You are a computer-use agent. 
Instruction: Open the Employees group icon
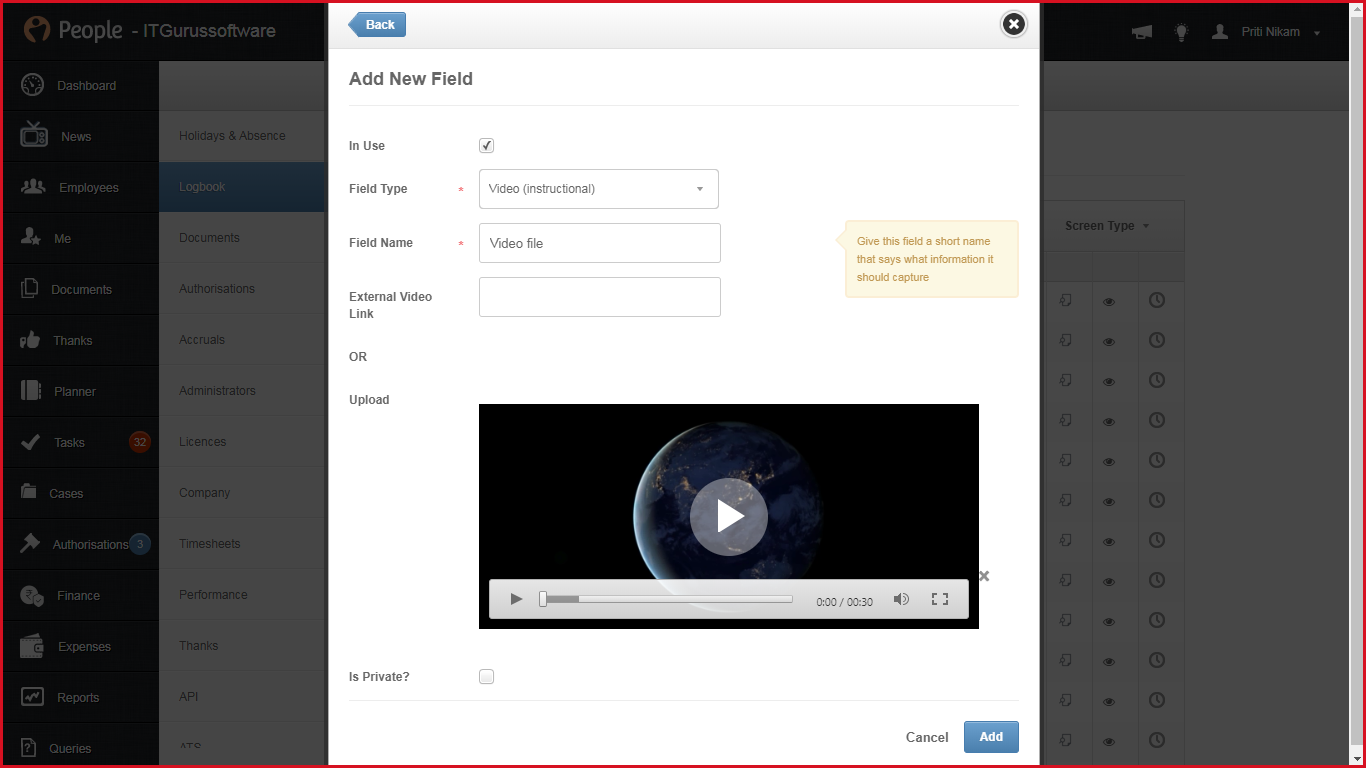pyautogui.click(x=33, y=187)
